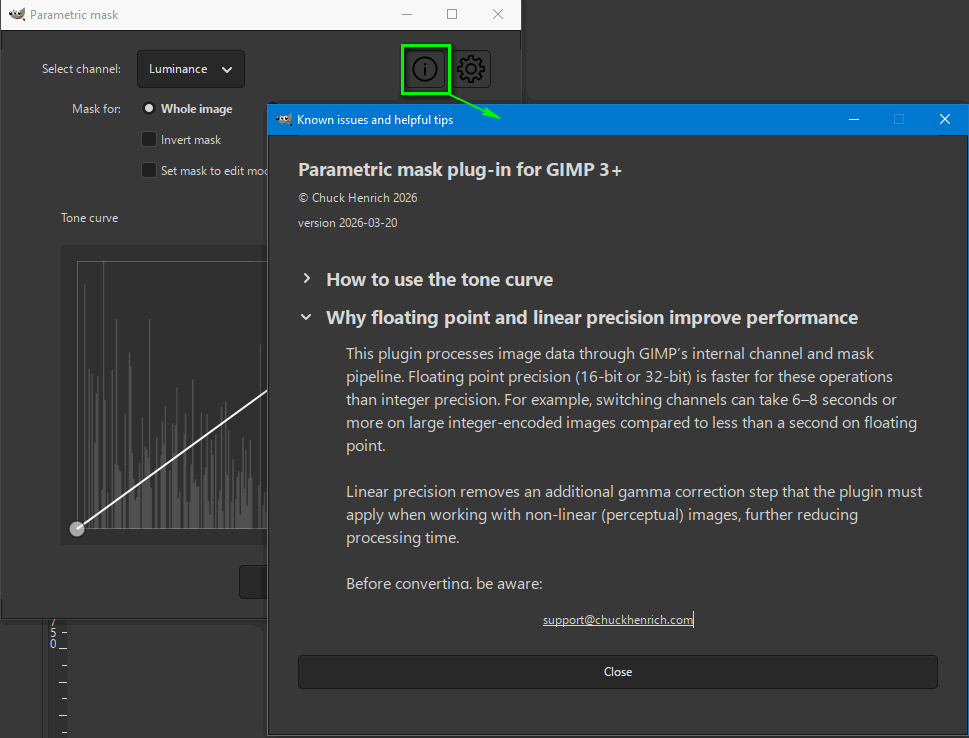Click the Known issues and helpful tips title bar
Image resolution: width=969 pixels, height=738 pixels.
(x=600, y=120)
